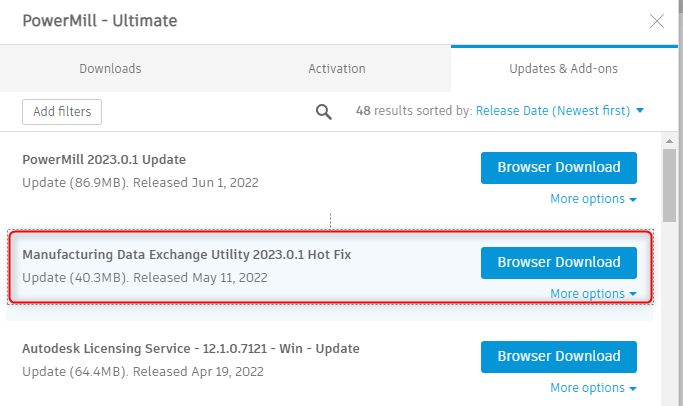Select the Updates & Add-ons tab
683x406 pixels.
point(566,69)
